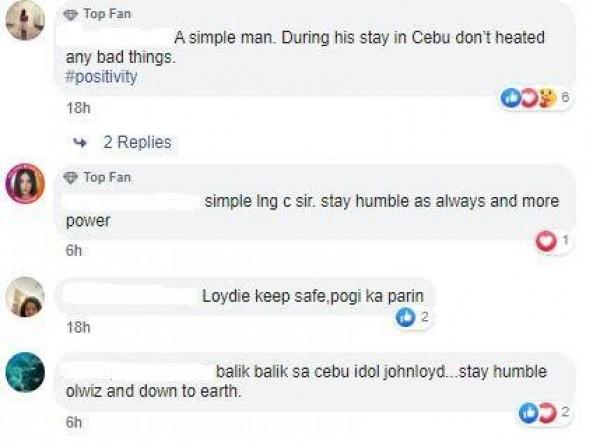Click the like reaction on the "Loydie keep safe" comment
This screenshot has height=443, width=600.
point(405,317)
